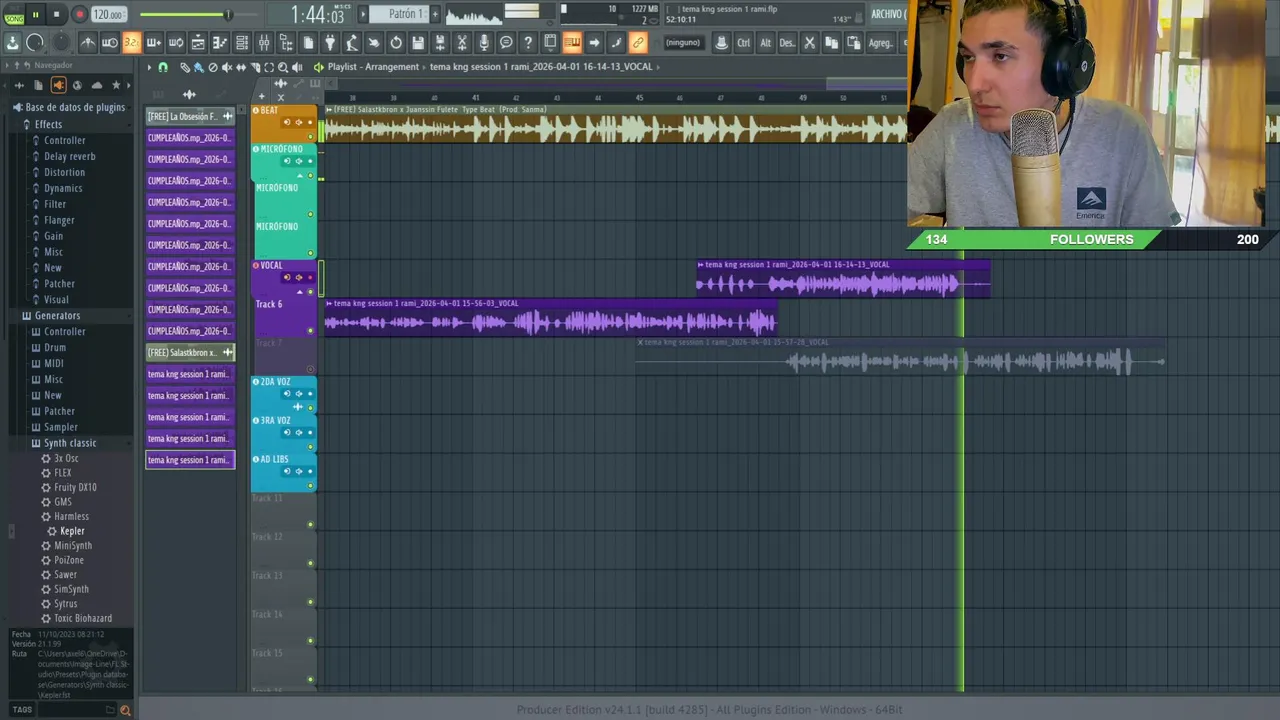
Task: Select the Delete tool in playlist toolbar
Action: (x=213, y=67)
